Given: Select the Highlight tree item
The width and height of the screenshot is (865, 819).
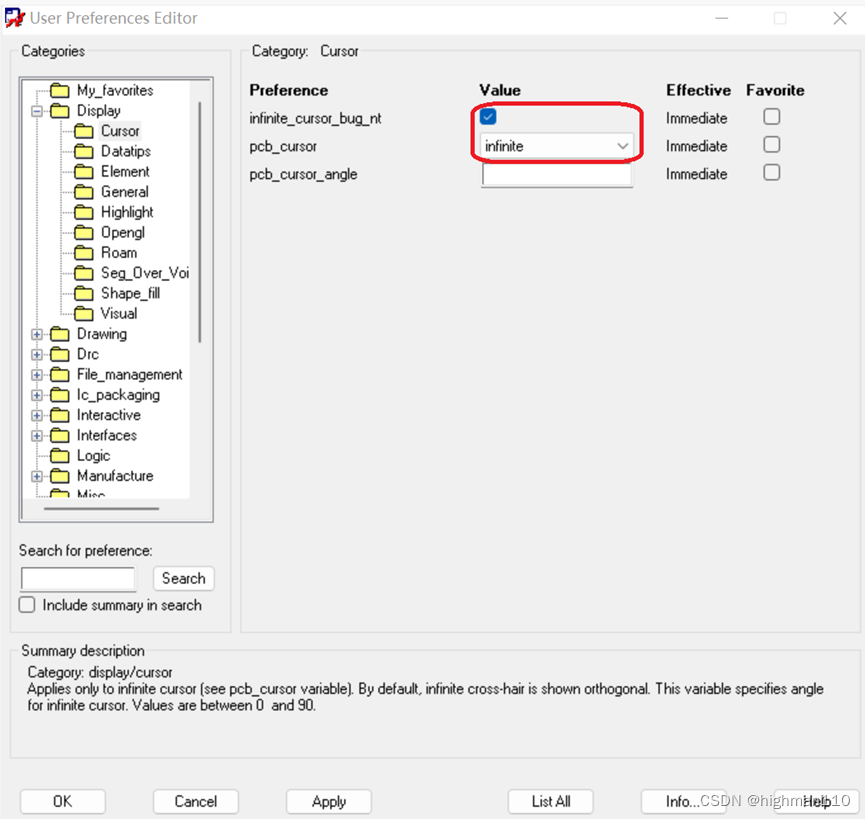Looking at the screenshot, I should [x=127, y=212].
